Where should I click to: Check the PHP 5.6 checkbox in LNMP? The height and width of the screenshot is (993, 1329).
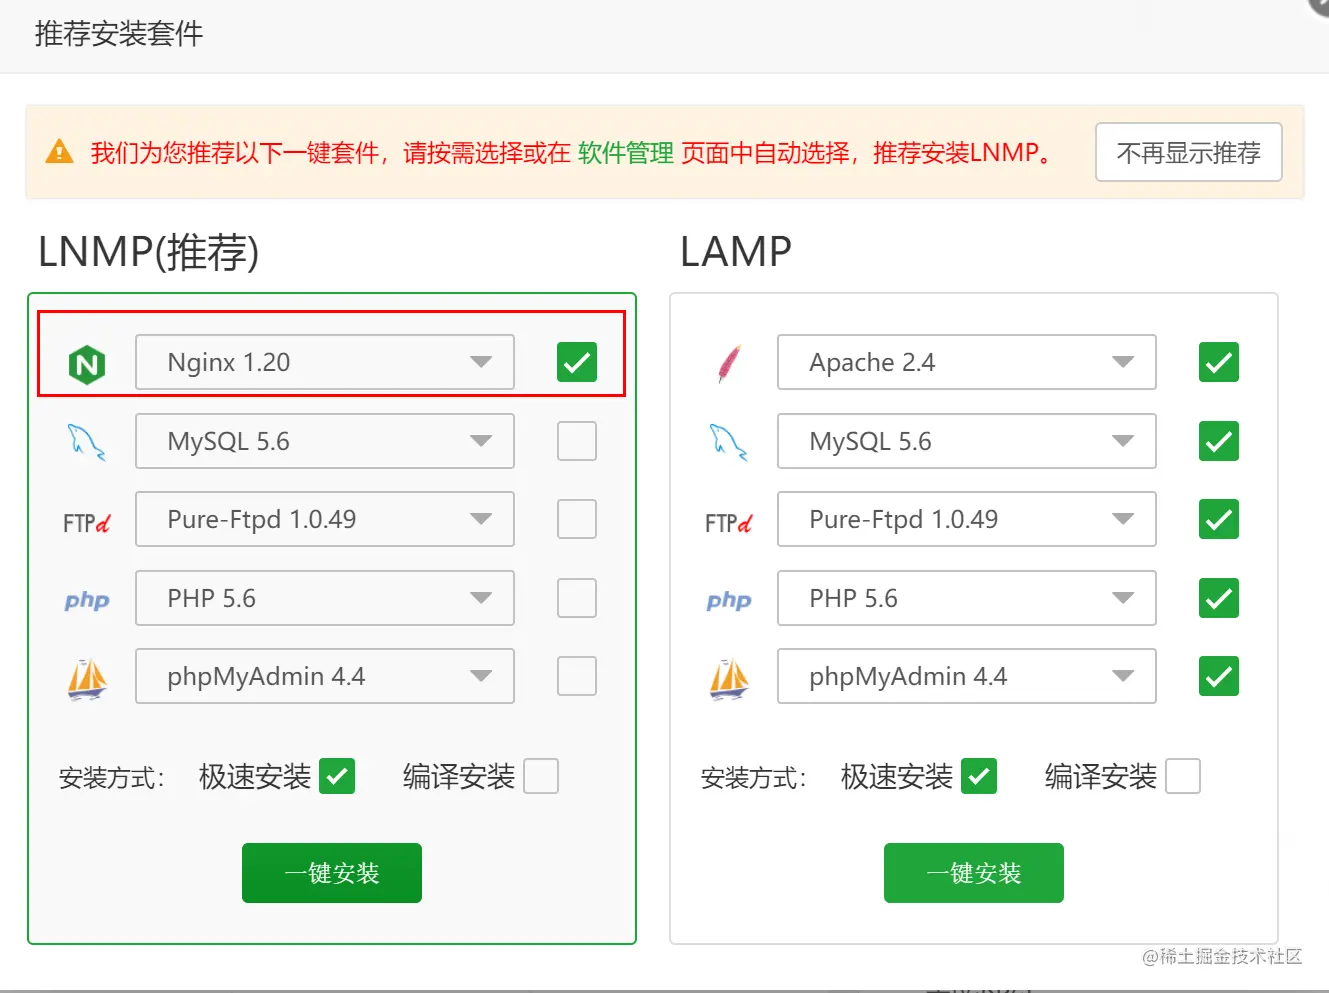577,598
